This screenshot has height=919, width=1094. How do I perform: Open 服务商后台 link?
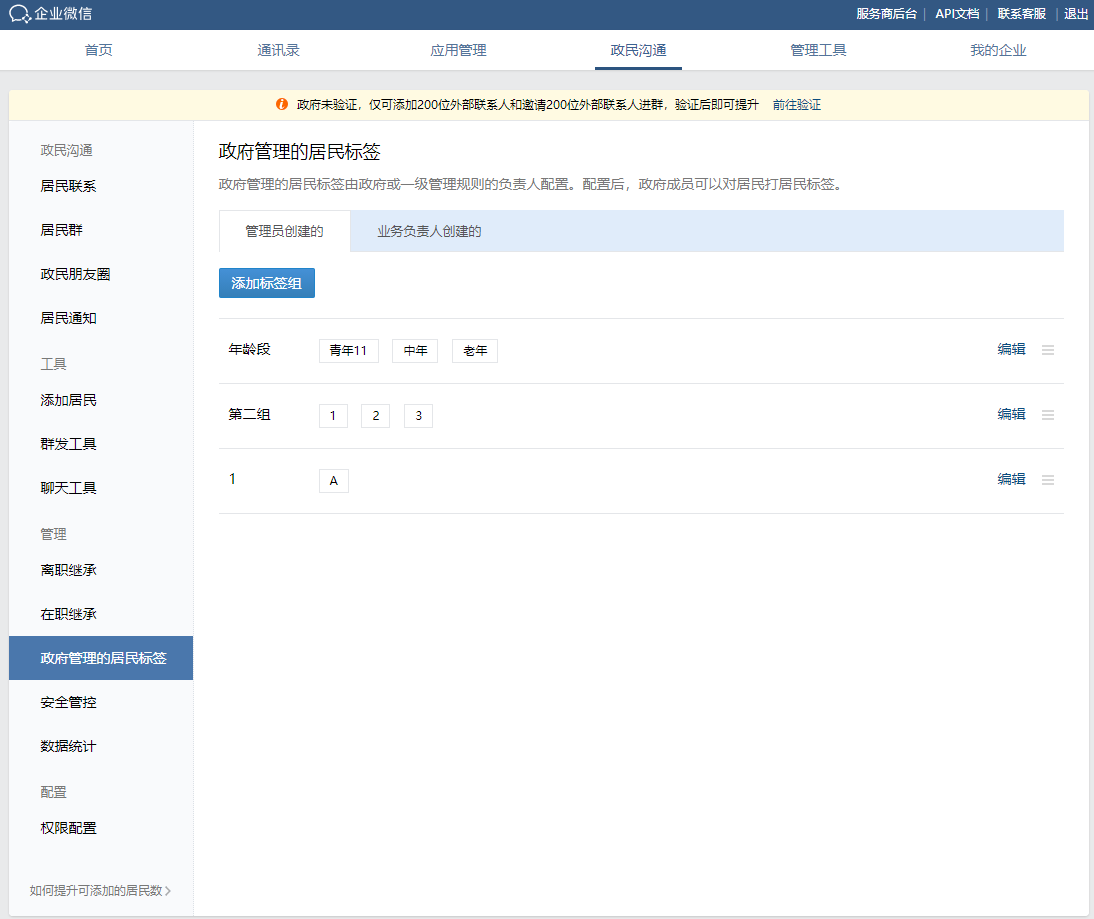[x=886, y=14]
